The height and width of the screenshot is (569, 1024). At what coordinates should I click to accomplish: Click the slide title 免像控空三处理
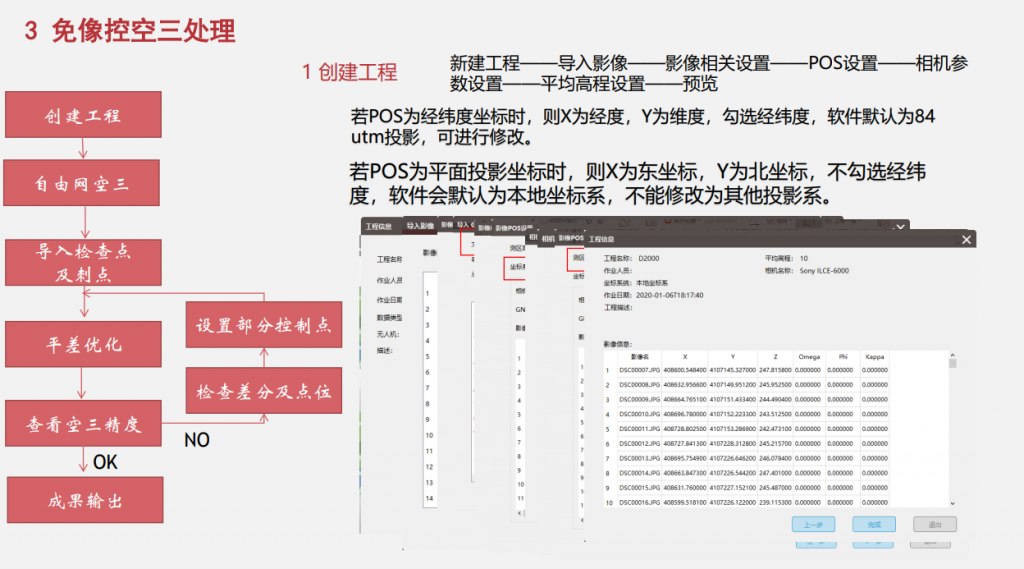[143, 30]
